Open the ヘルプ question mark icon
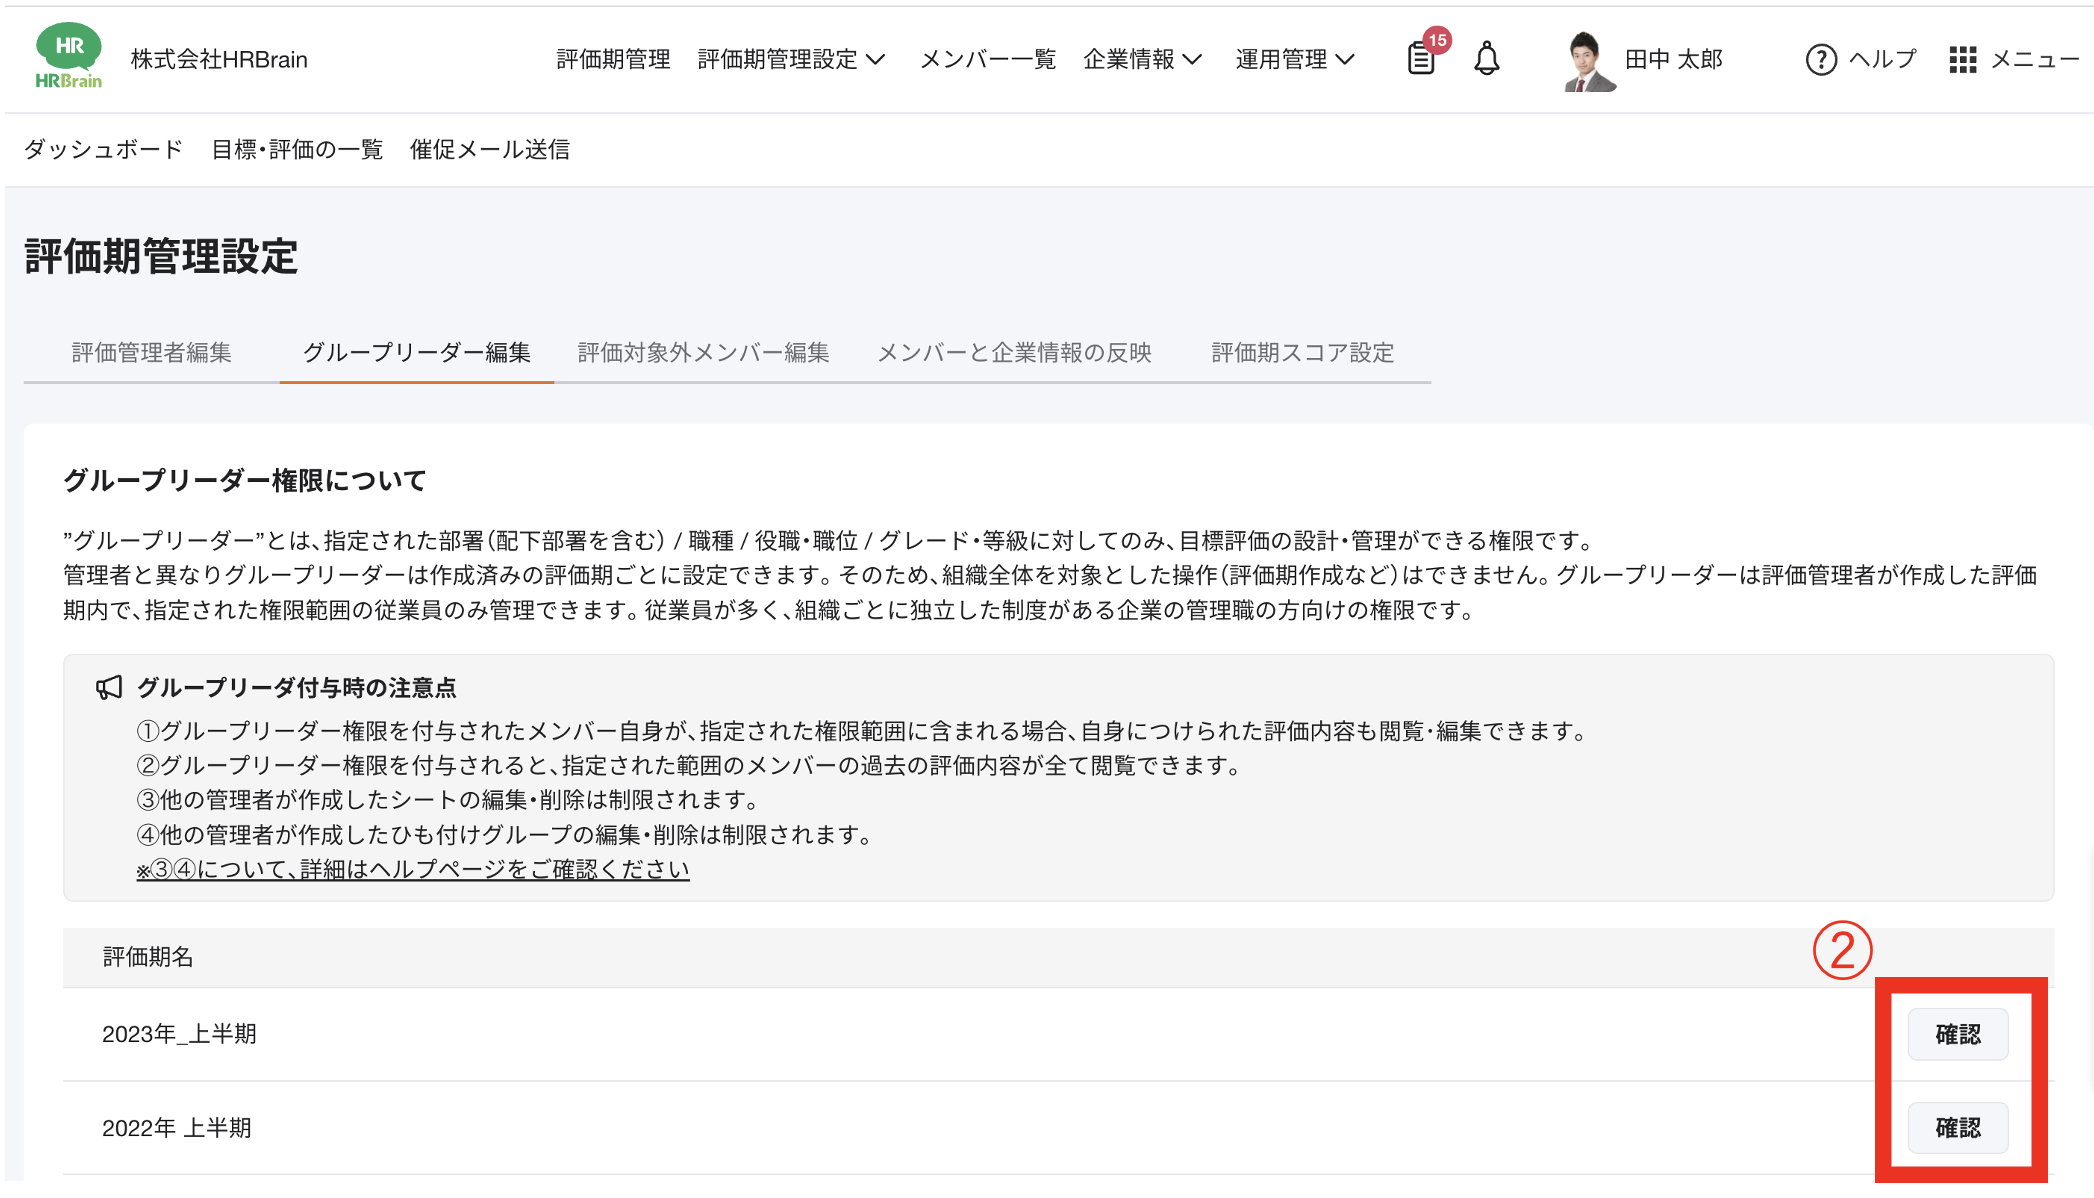The height and width of the screenshot is (1198, 2094). (1820, 59)
